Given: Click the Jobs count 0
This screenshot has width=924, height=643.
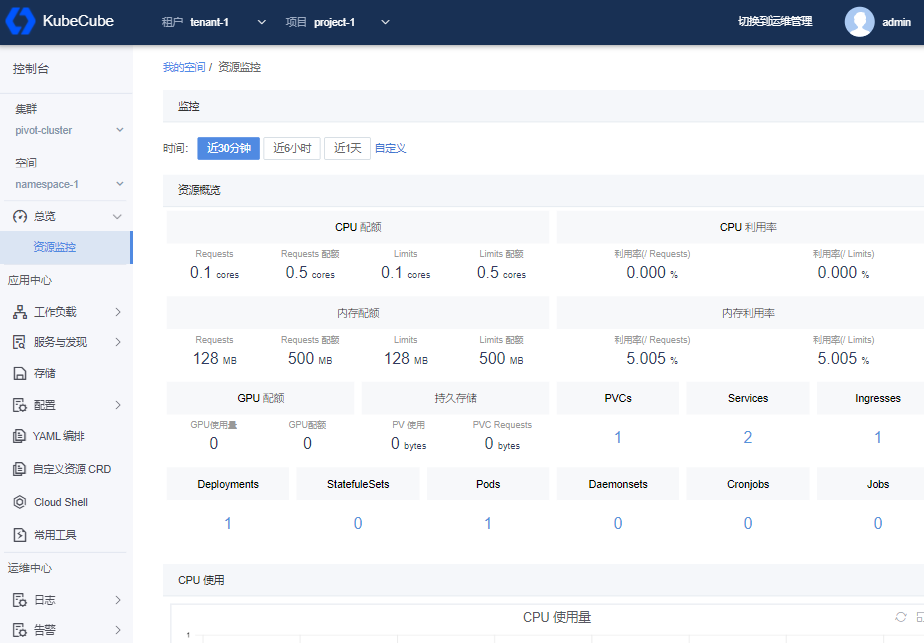Looking at the screenshot, I should pos(877,523).
